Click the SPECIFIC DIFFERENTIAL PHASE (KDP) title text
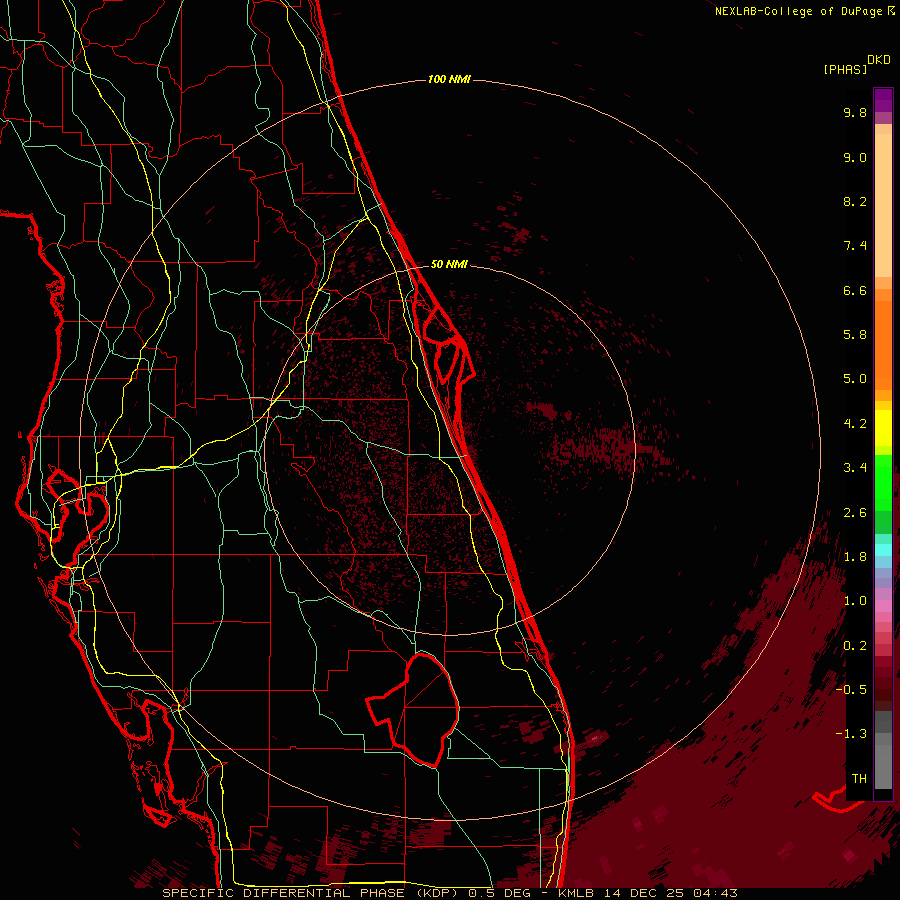This screenshot has width=900, height=900. point(312,893)
